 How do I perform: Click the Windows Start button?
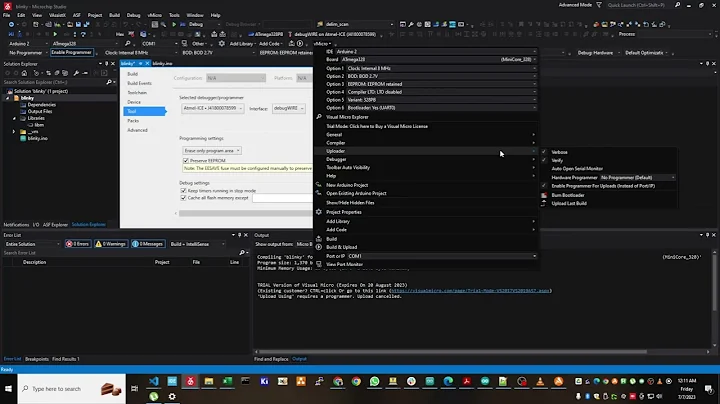coord(8,389)
